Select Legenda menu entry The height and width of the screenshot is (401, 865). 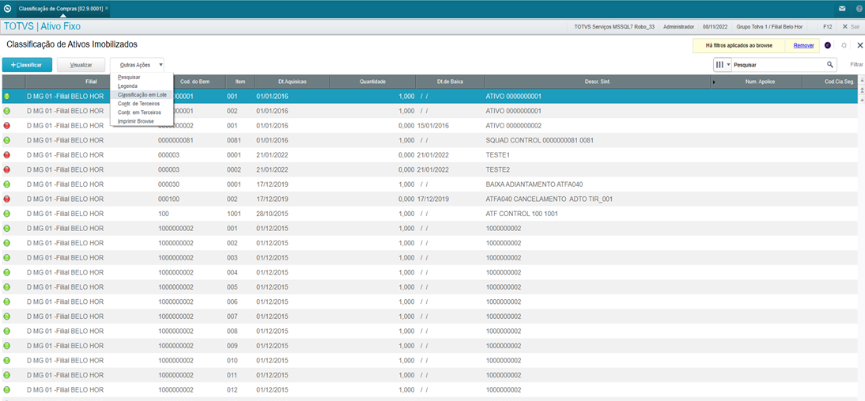[128, 86]
